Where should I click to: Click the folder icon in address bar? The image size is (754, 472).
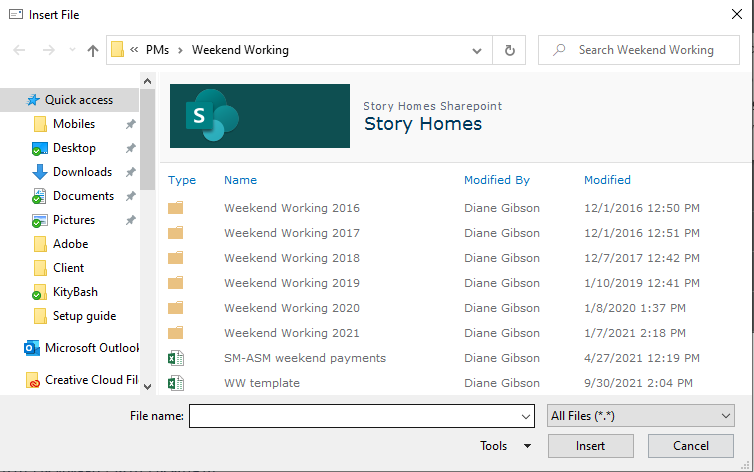[x=117, y=50]
